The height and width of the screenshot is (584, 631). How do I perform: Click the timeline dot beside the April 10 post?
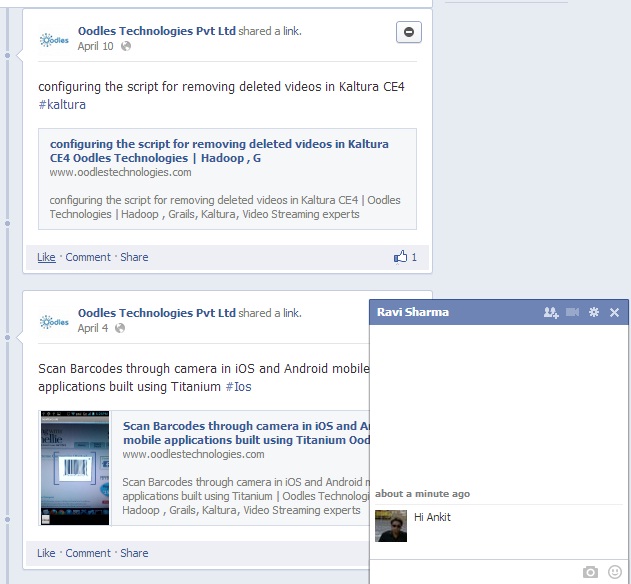pos(7,55)
